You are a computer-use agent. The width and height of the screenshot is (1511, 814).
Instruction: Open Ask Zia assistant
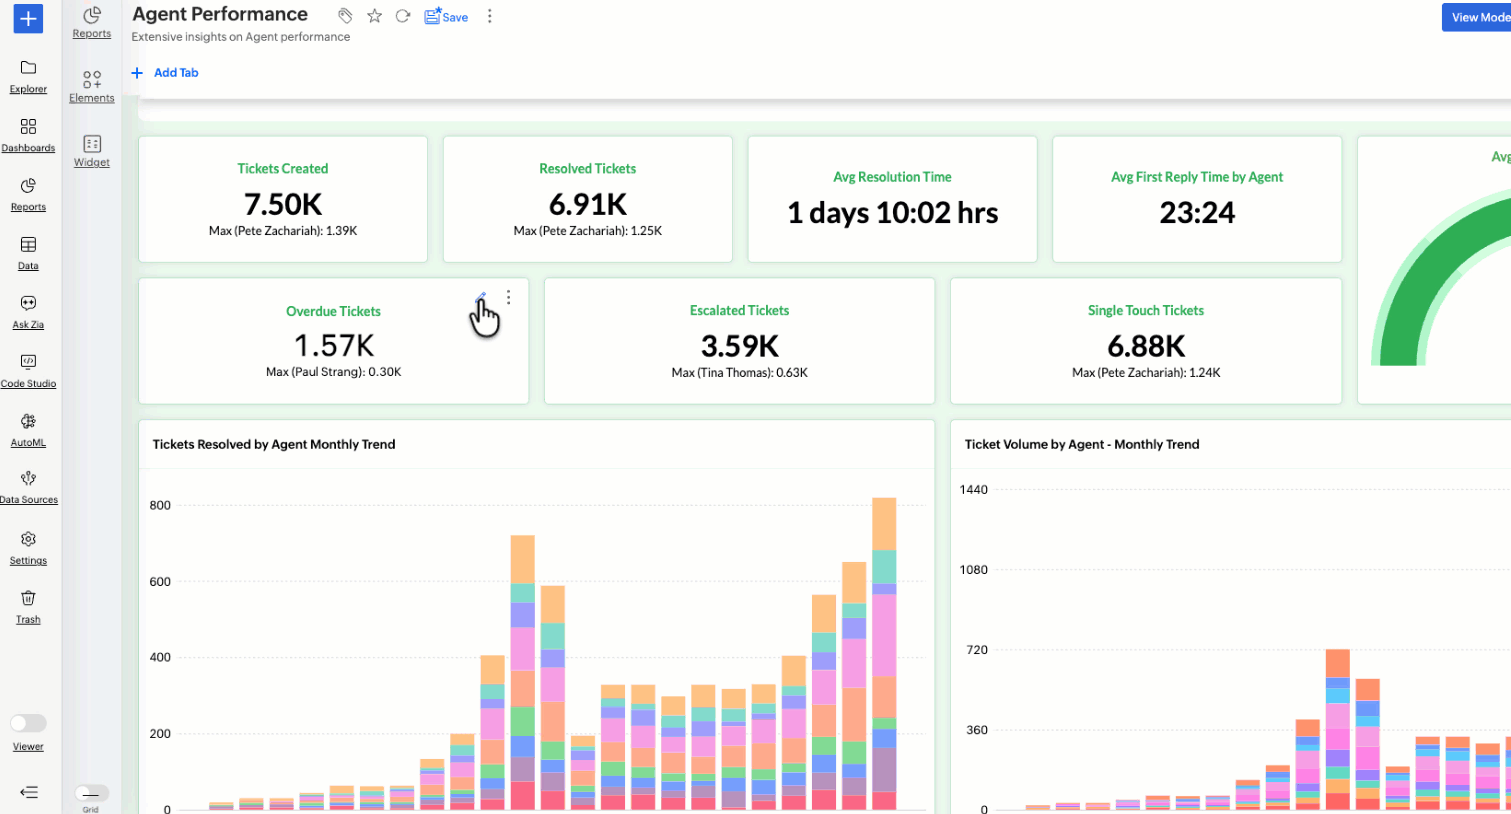tap(28, 311)
